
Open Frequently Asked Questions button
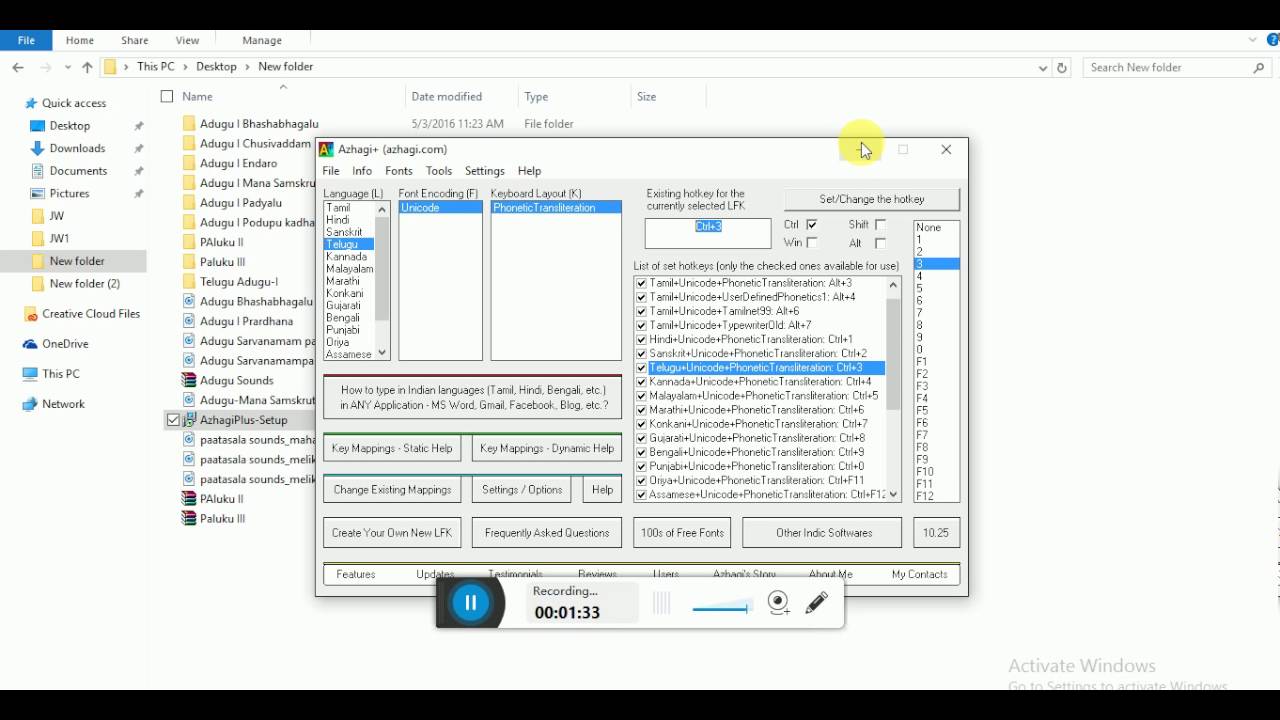pyautogui.click(x=547, y=533)
